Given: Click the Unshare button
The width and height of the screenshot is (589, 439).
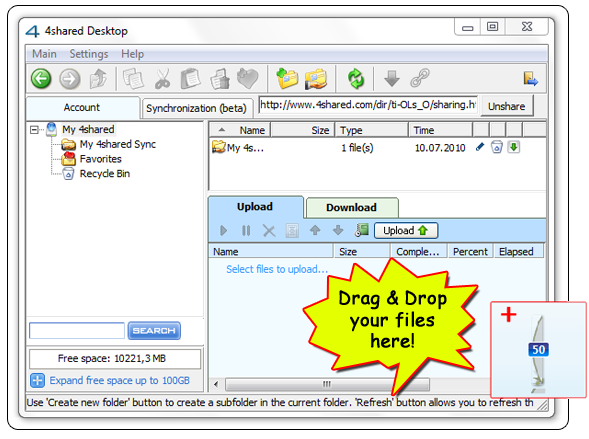Looking at the screenshot, I should (x=506, y=107).
